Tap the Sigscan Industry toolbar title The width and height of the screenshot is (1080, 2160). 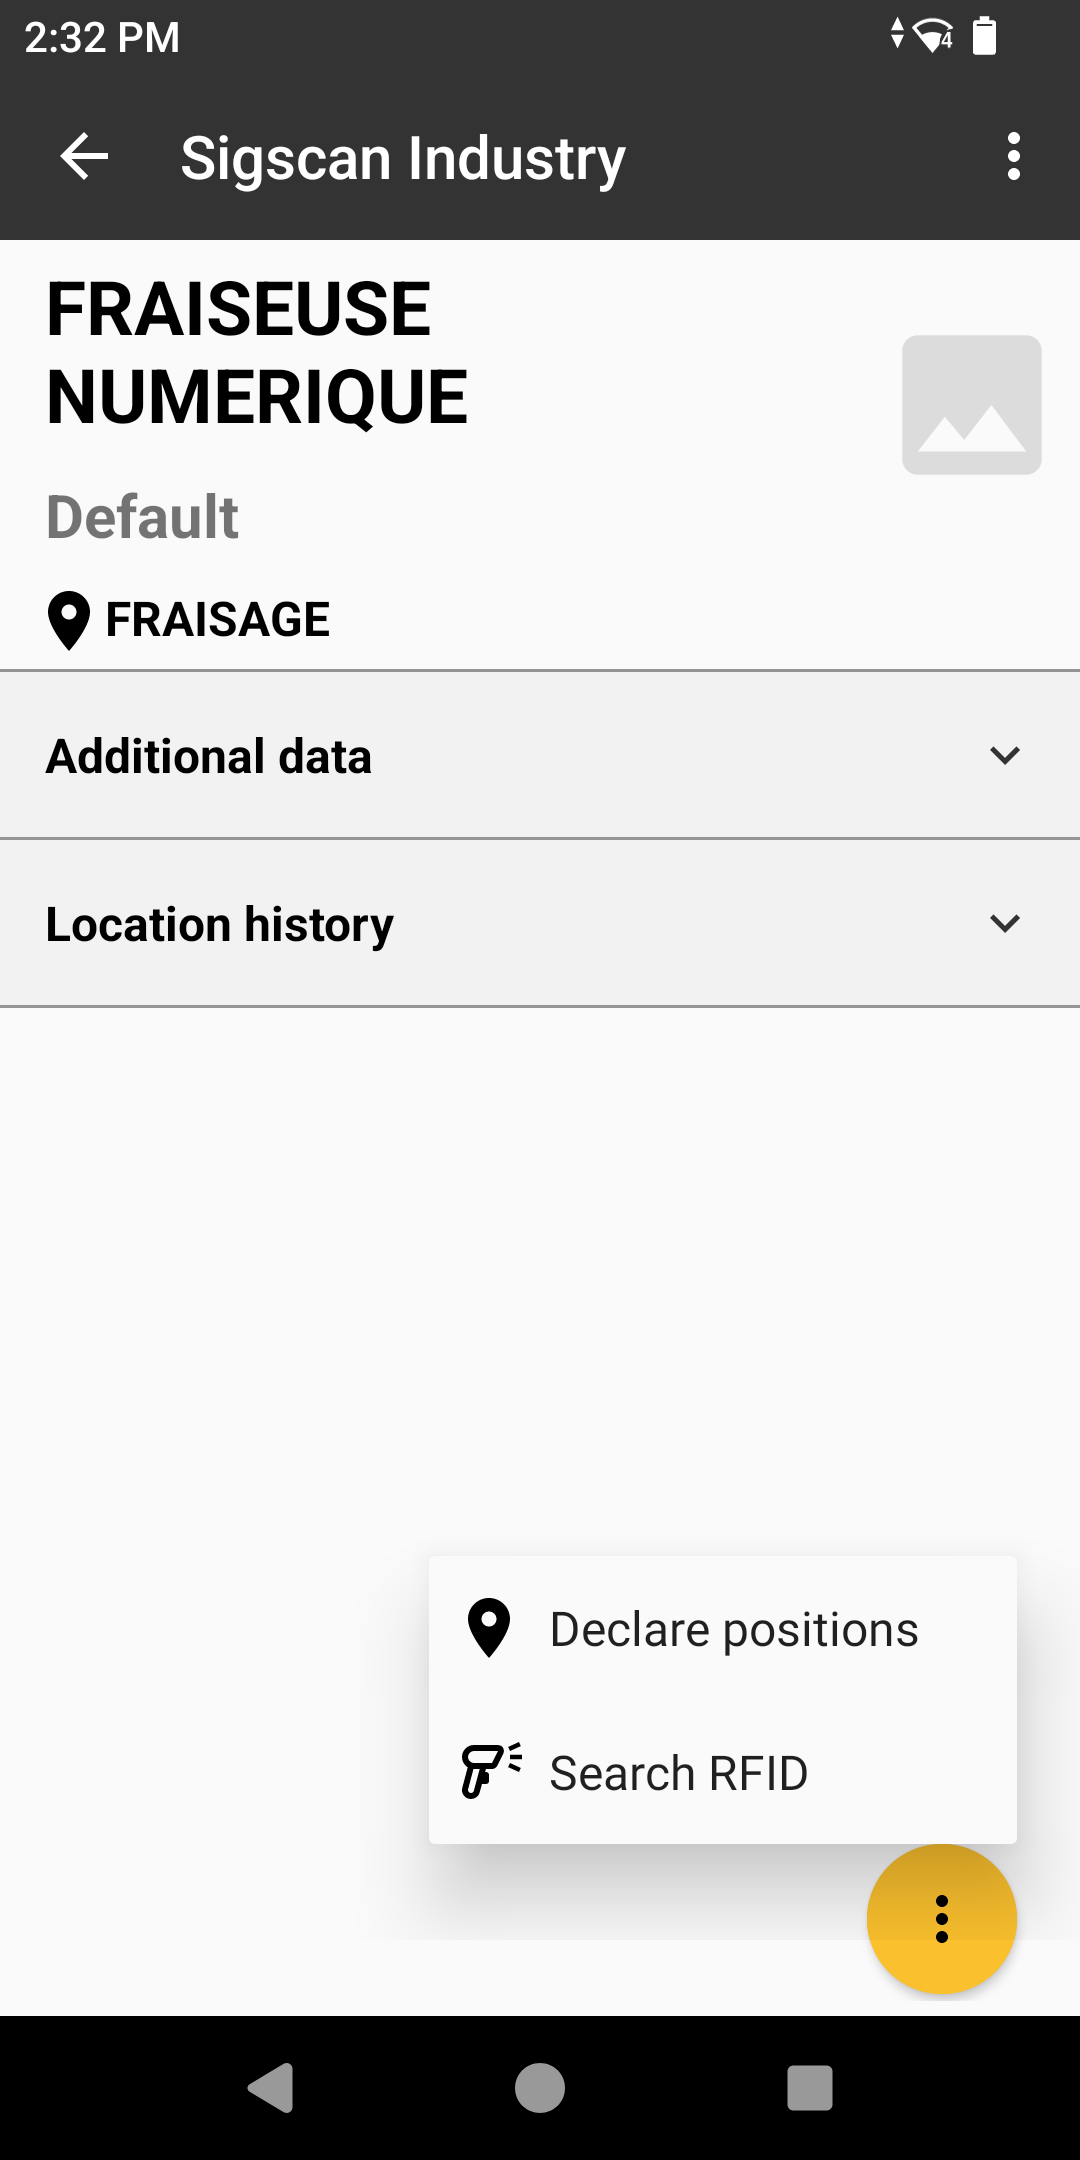(x=403, y=159)
